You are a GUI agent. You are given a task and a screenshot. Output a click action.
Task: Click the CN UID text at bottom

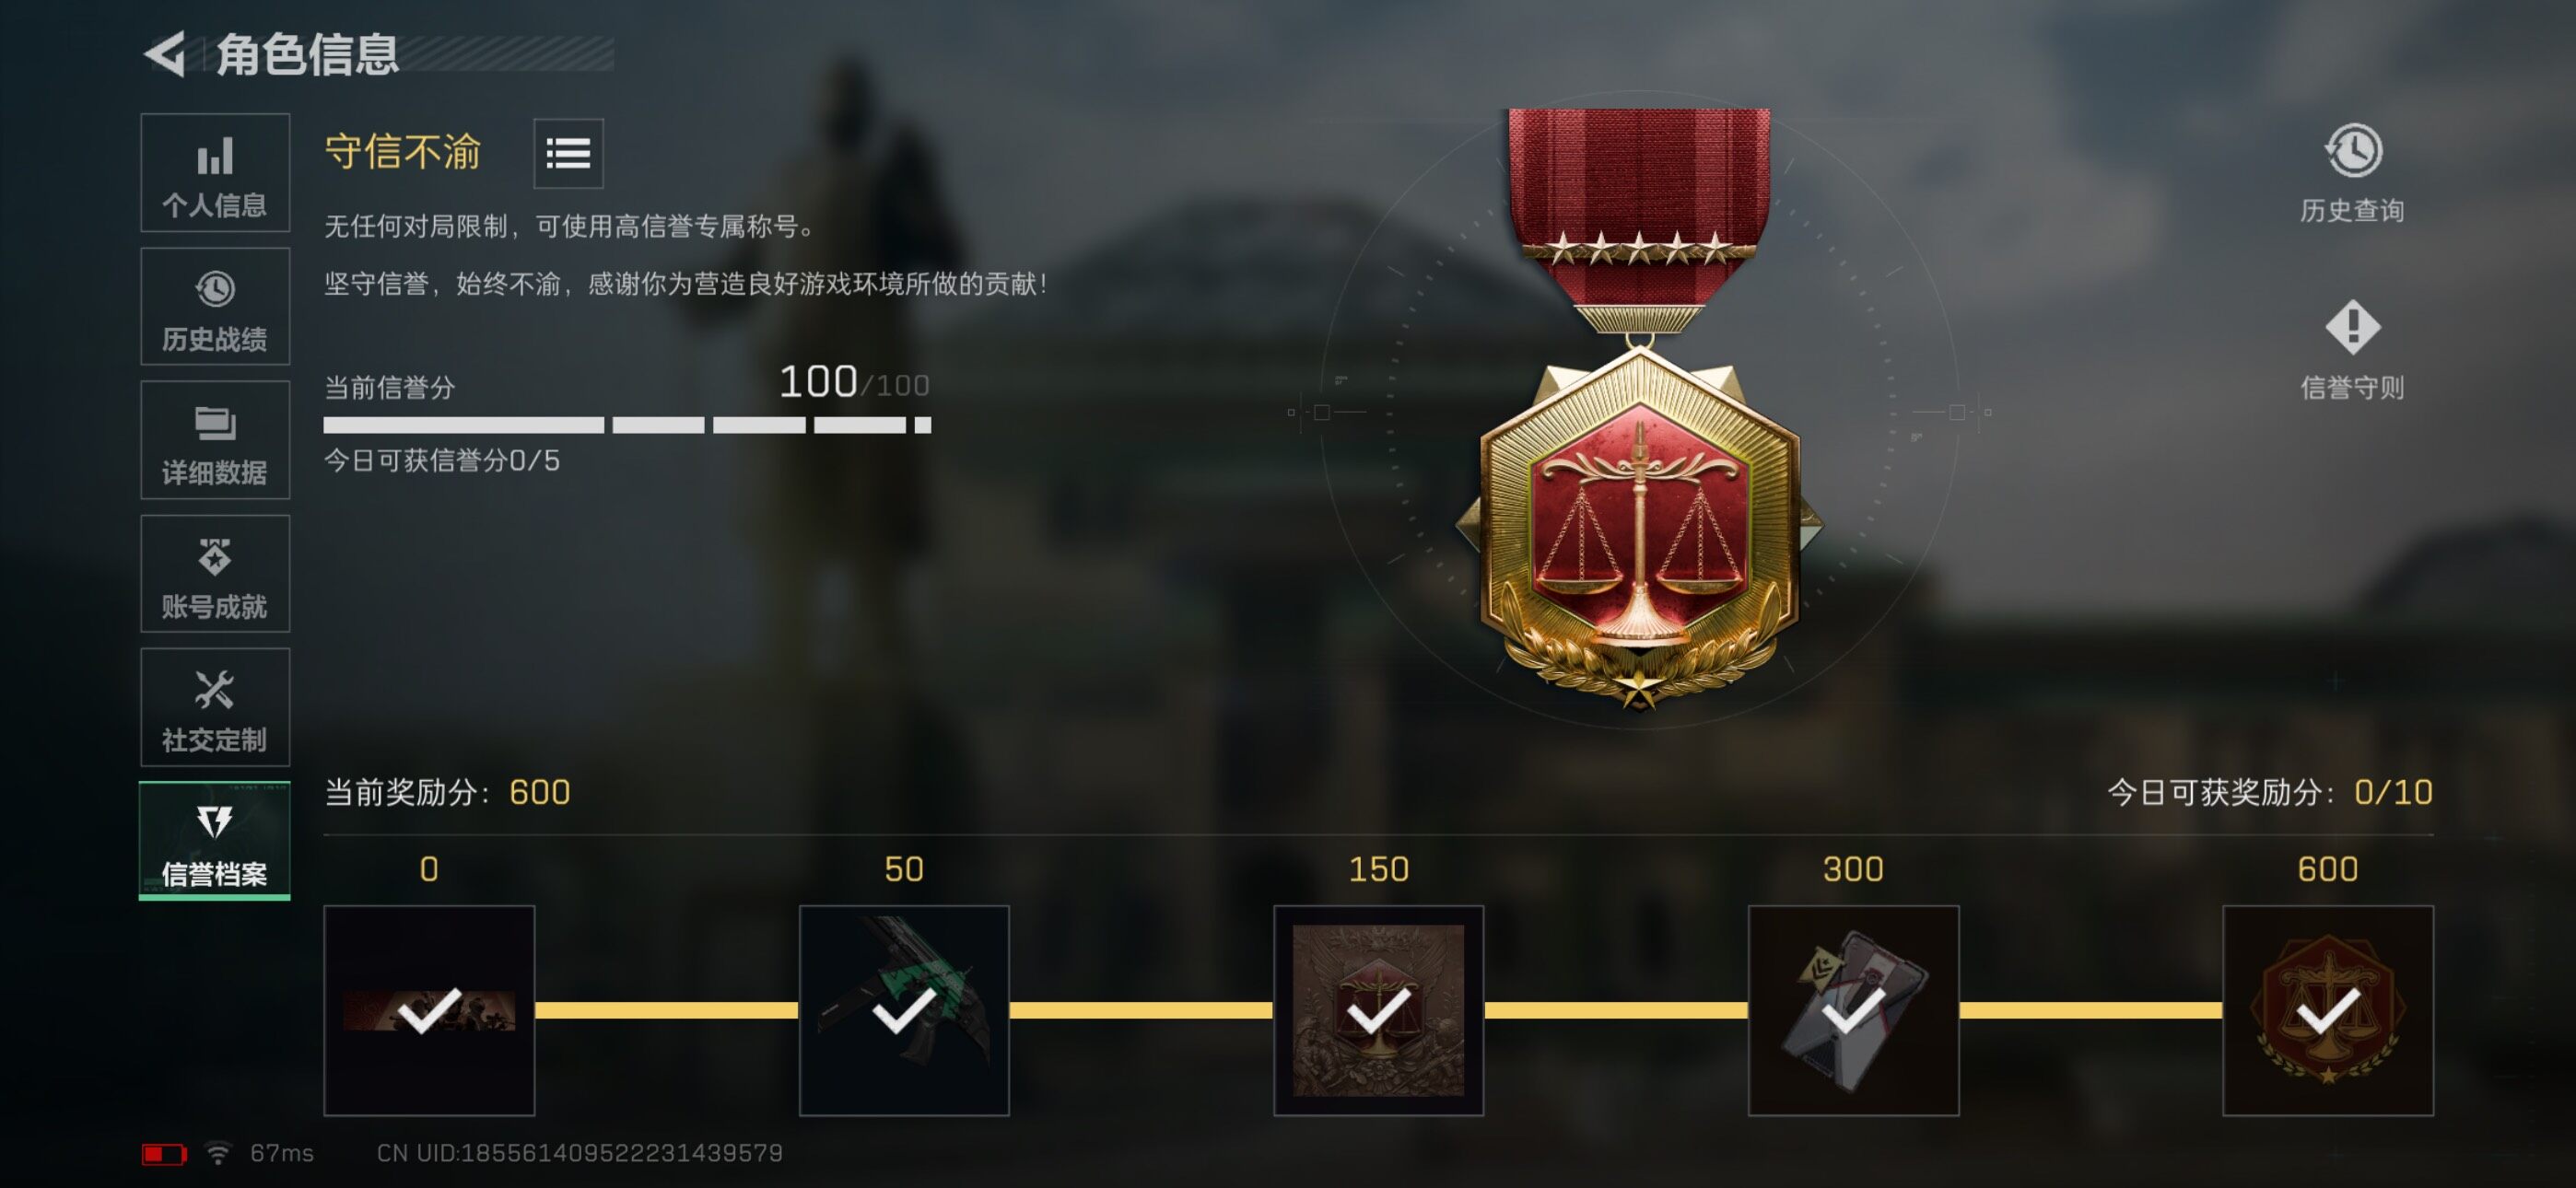(579, 1153)
